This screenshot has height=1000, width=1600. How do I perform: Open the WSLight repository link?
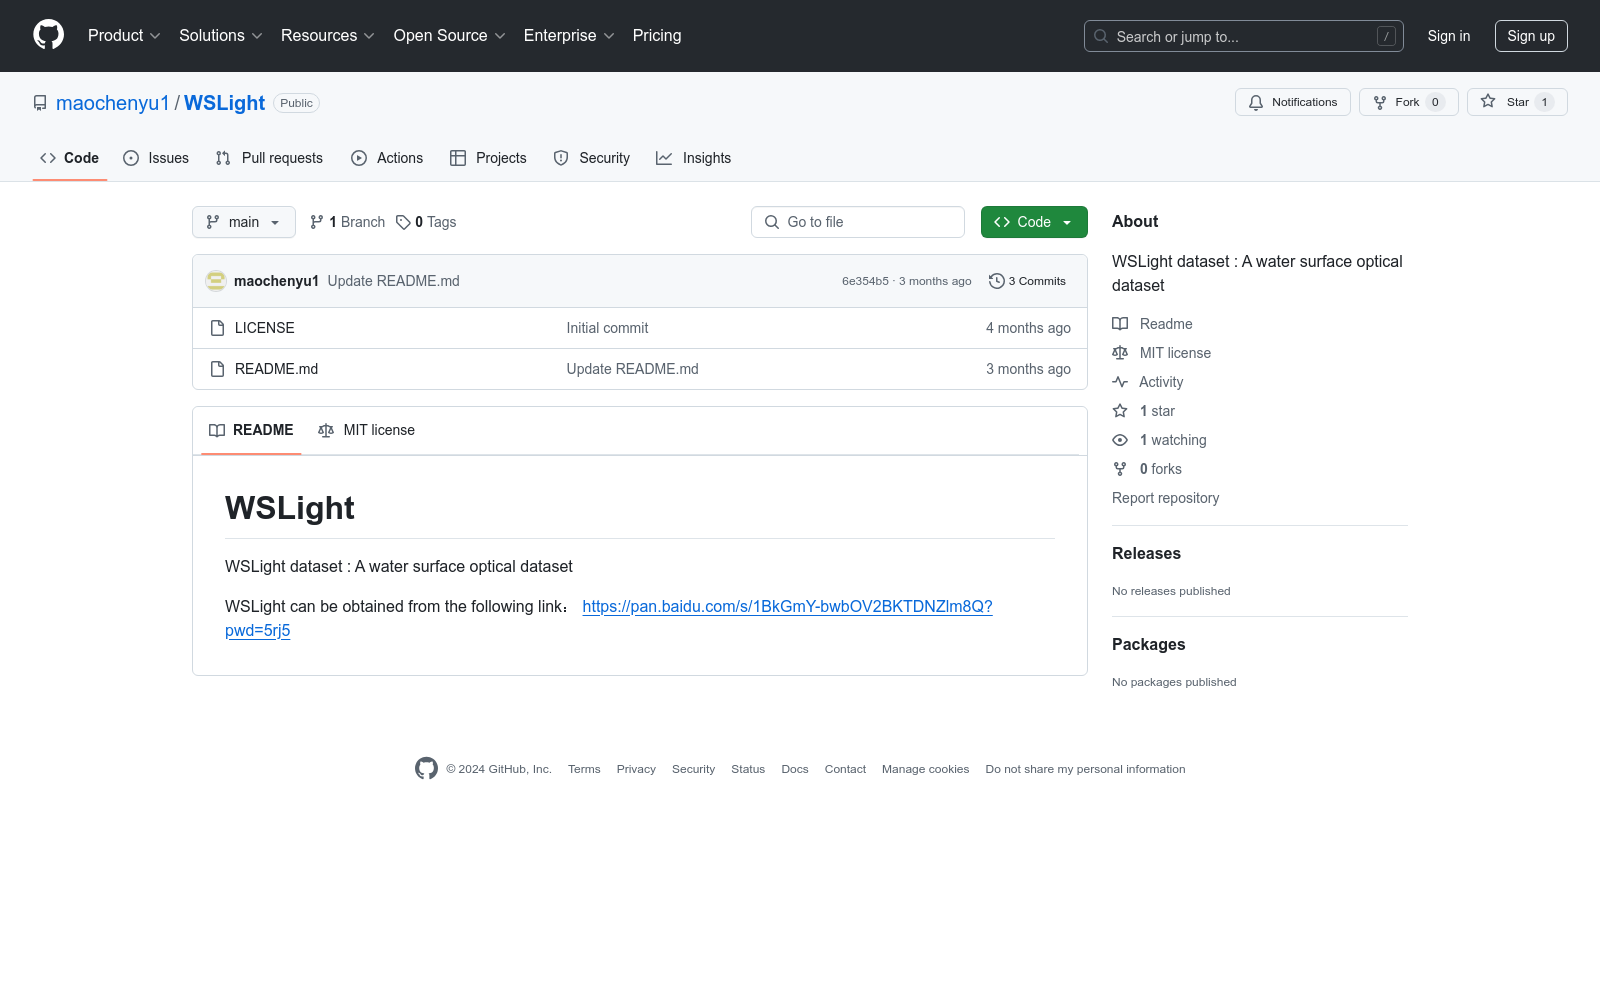[224, 103]
